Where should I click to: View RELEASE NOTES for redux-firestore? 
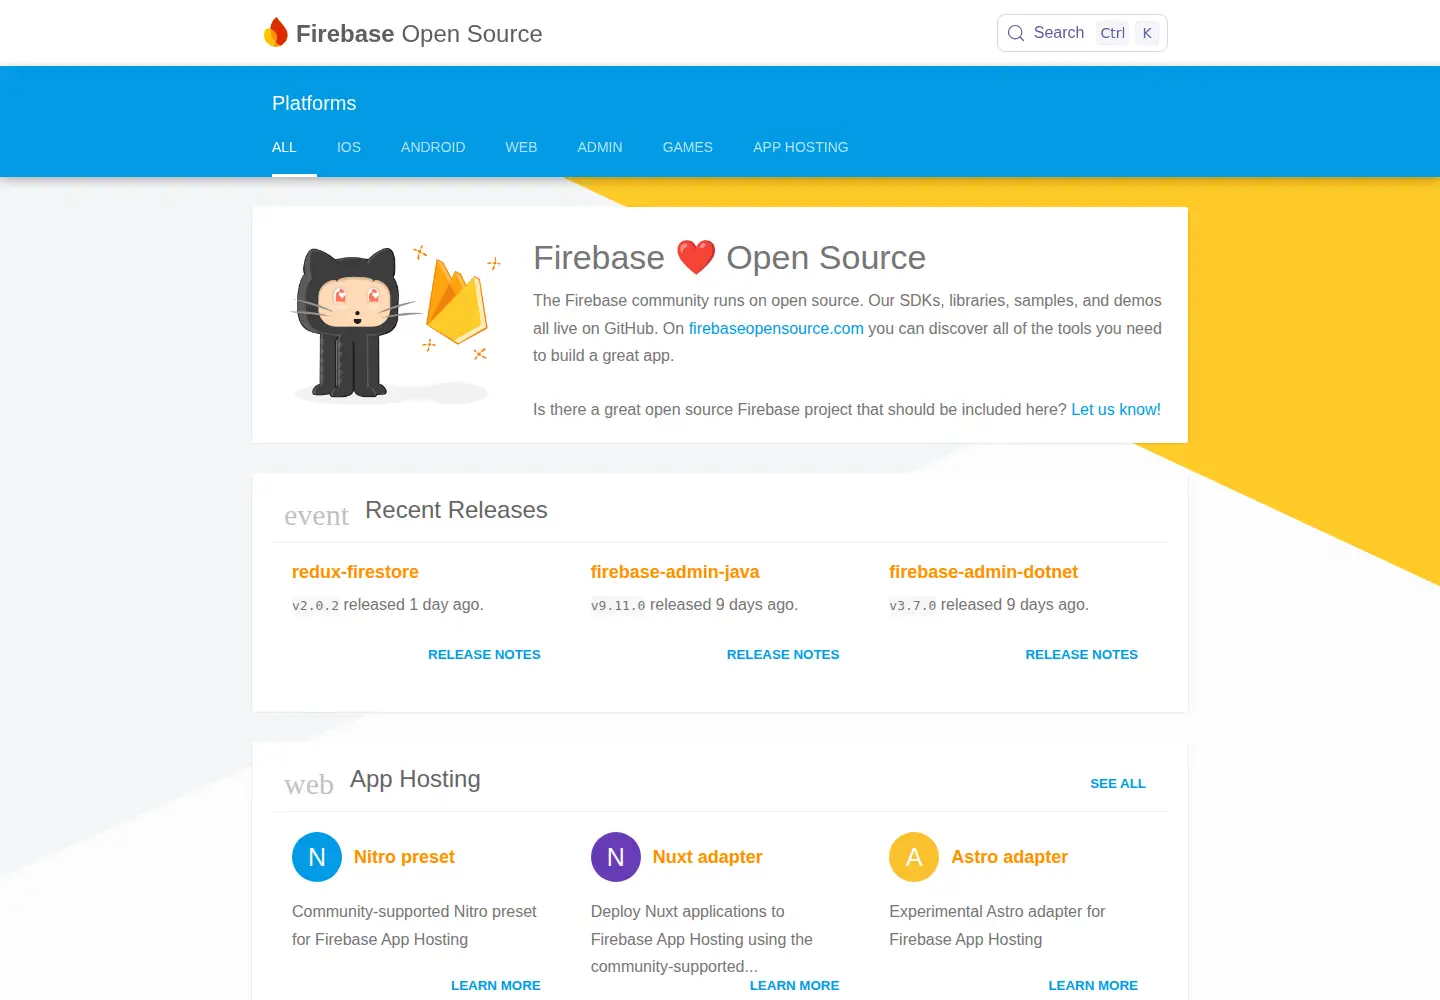pos(484,654)
